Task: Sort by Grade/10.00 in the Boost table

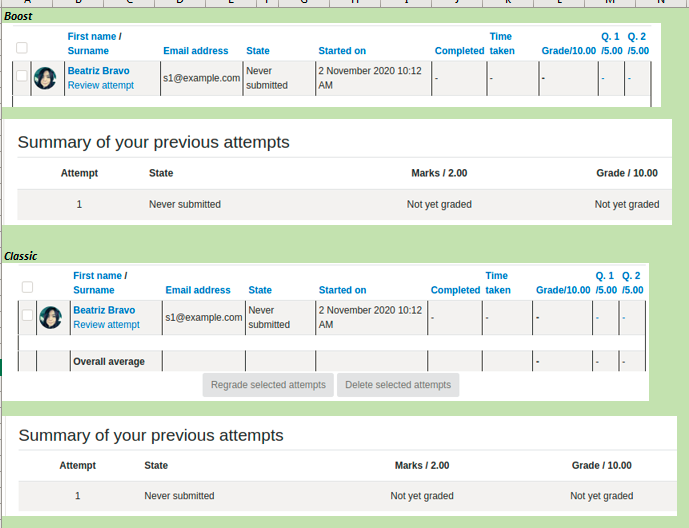Action: [569, 51]
